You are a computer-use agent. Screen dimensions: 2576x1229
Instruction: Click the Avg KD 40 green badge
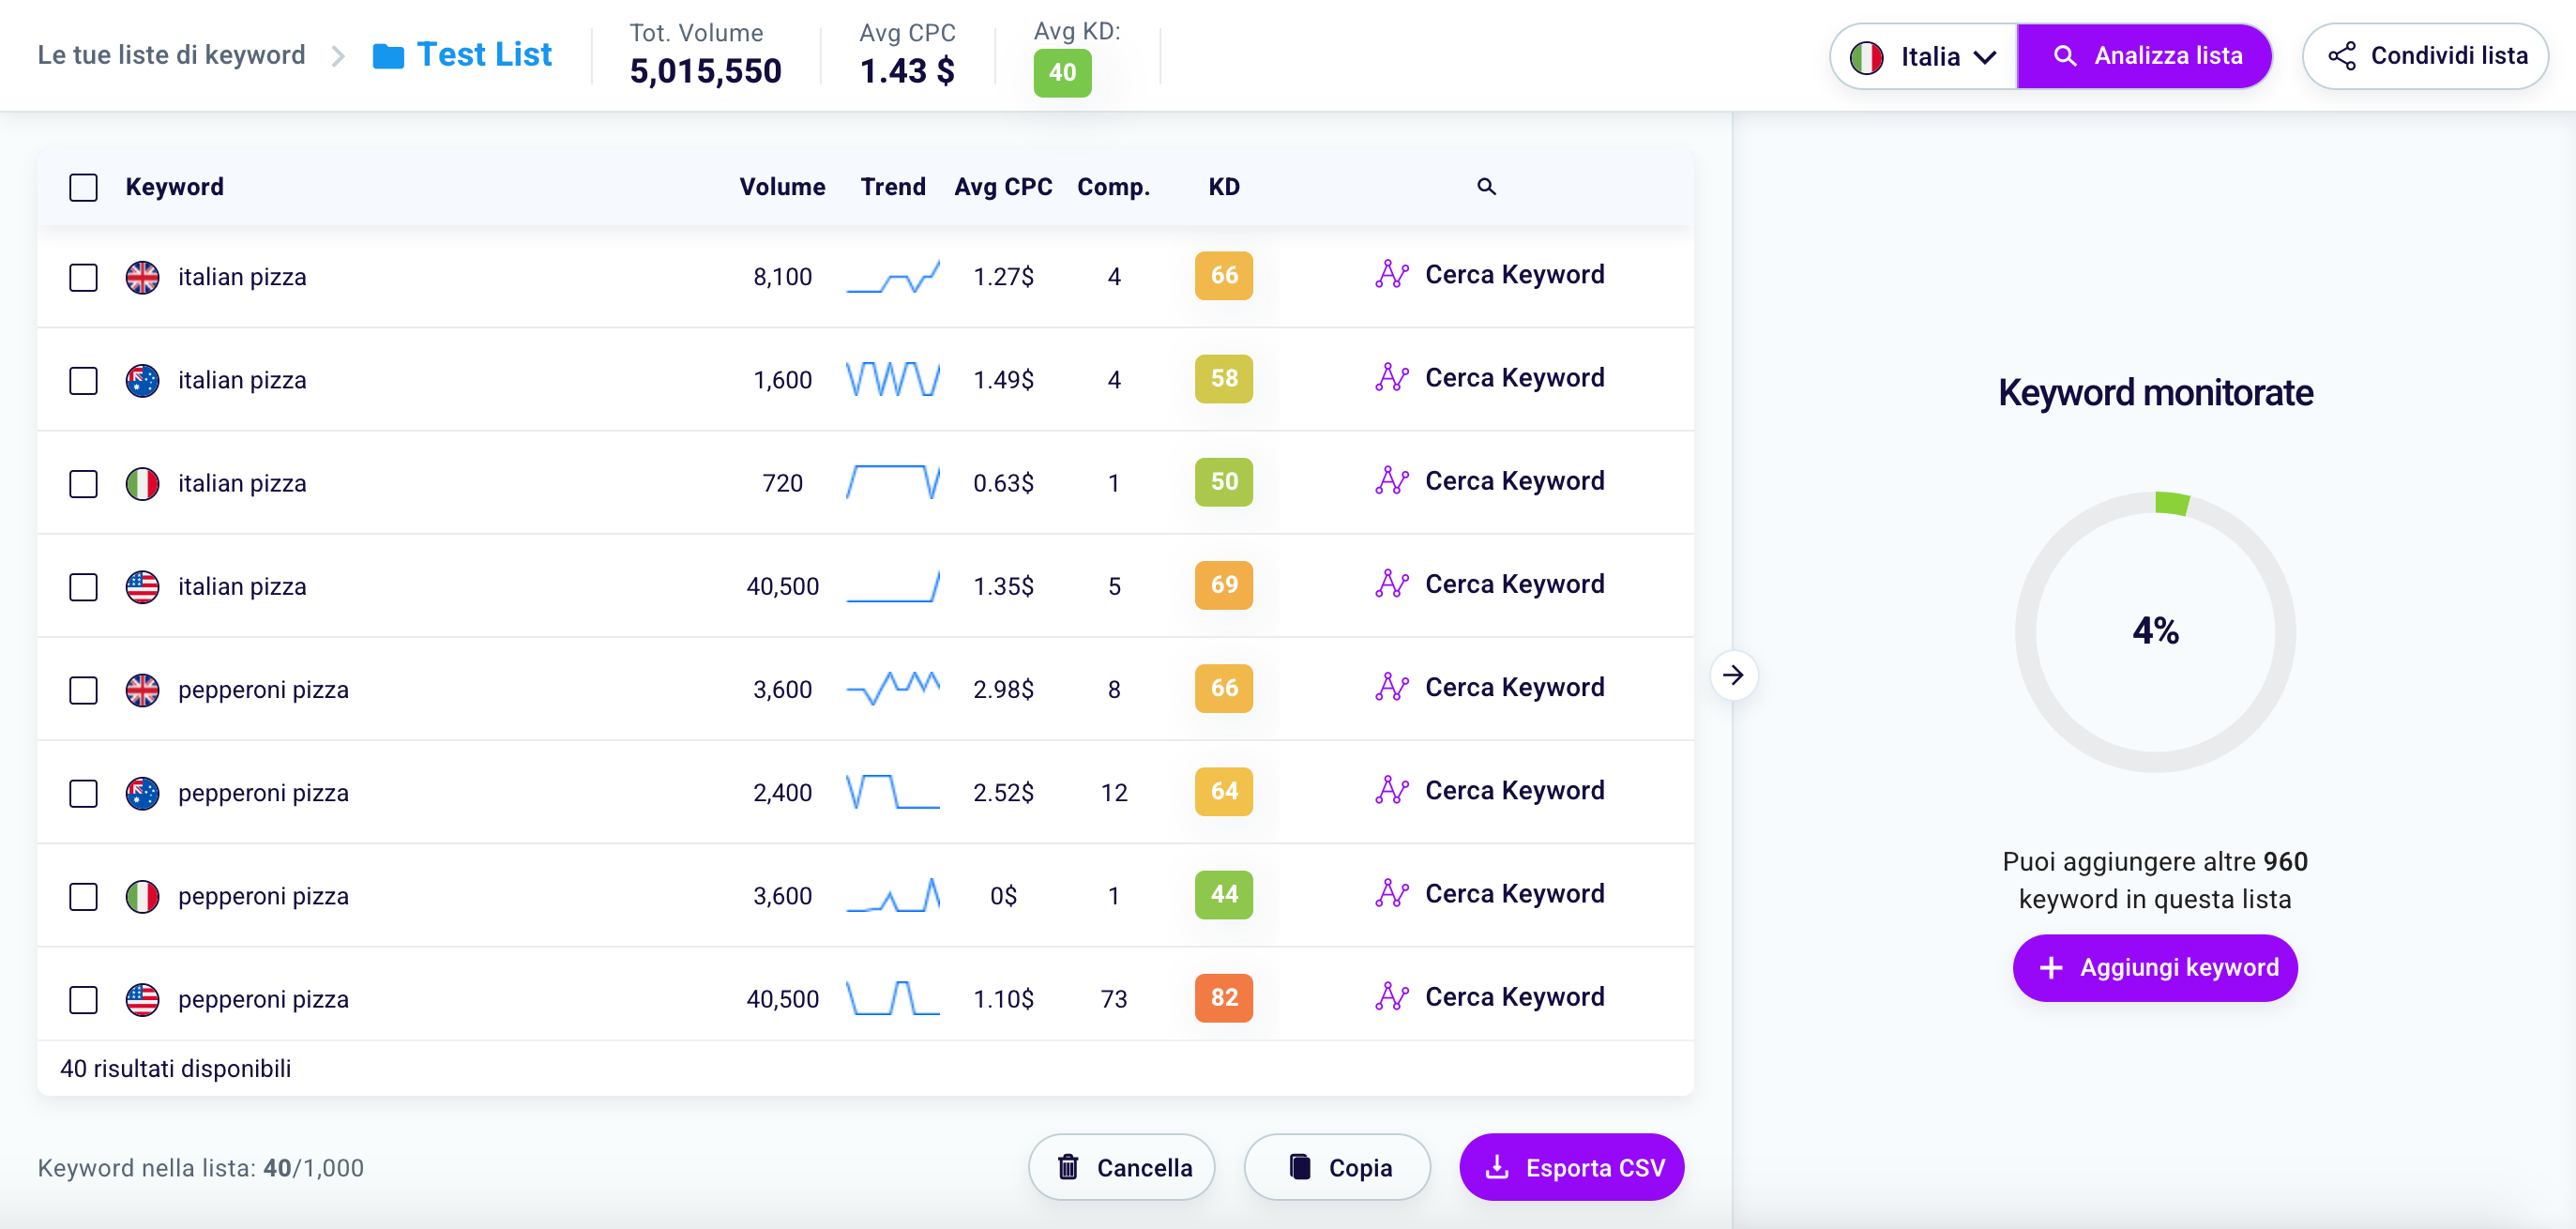point(1061,73)
